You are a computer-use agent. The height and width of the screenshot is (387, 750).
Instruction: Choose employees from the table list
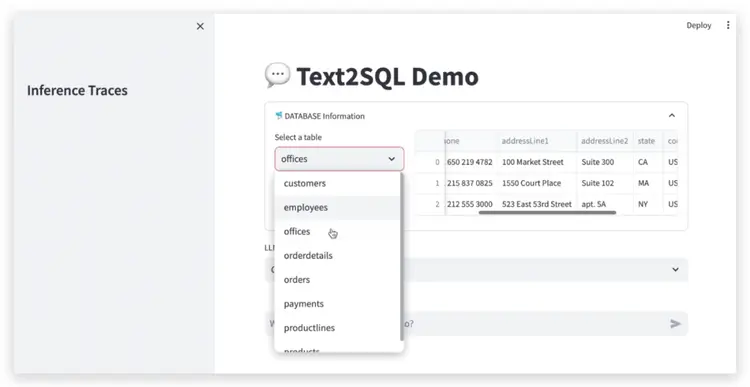tap(337, 208)
